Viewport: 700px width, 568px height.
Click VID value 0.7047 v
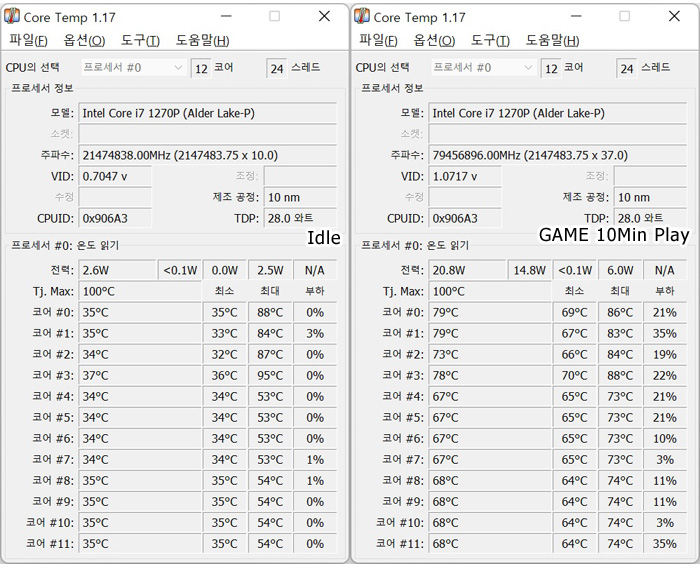click(x=115, y=176)
